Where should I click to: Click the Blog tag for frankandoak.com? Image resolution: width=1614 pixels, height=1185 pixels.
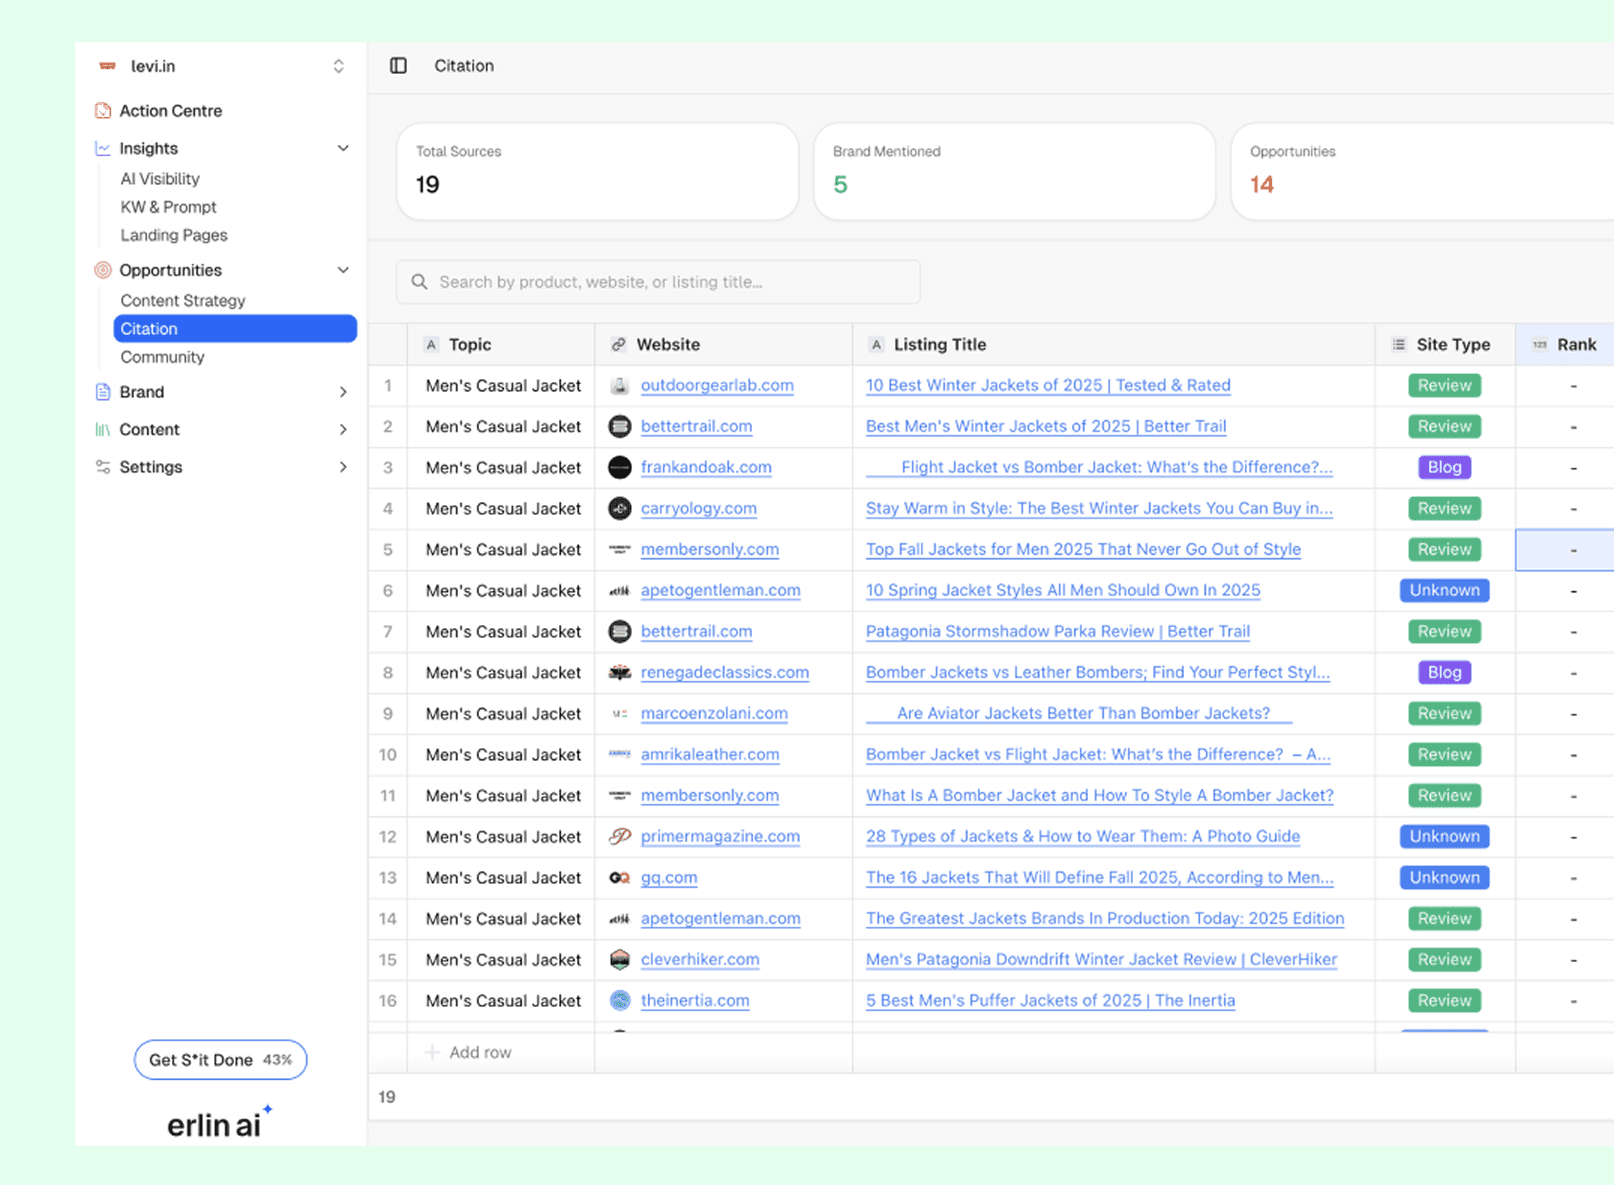tap(1444, 468)
